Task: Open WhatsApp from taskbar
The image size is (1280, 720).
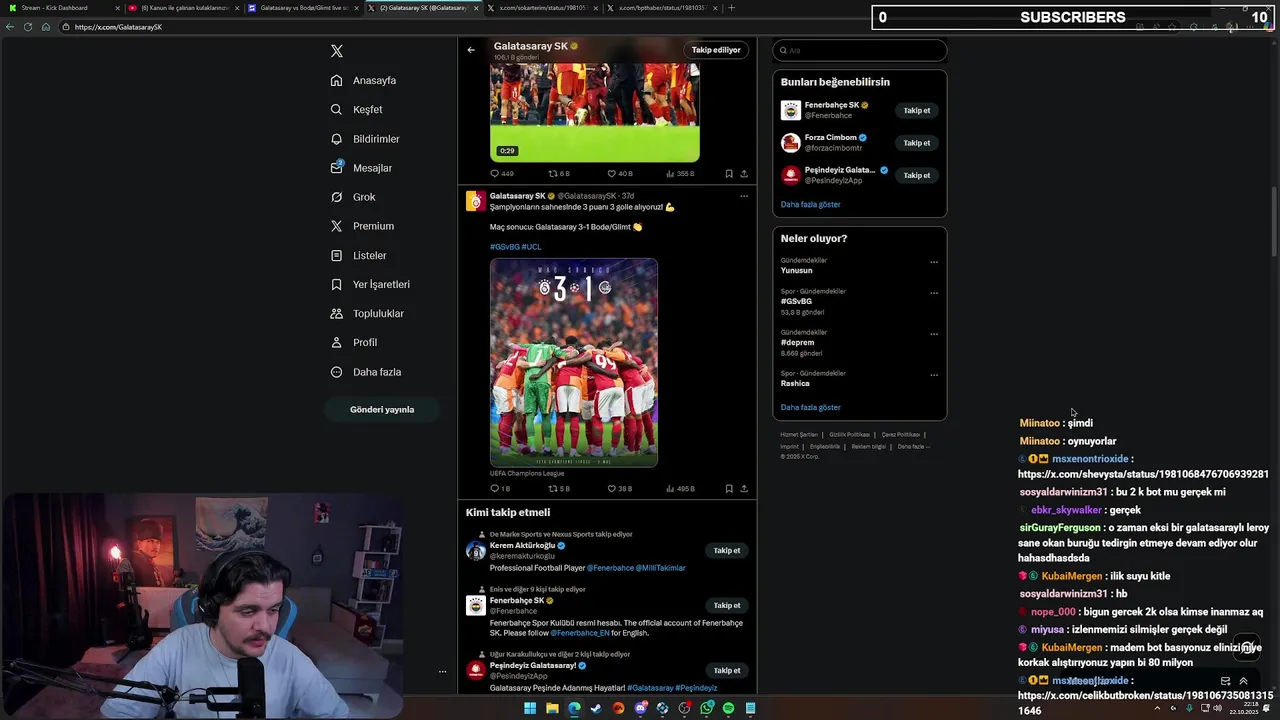Action: point(707,709)
